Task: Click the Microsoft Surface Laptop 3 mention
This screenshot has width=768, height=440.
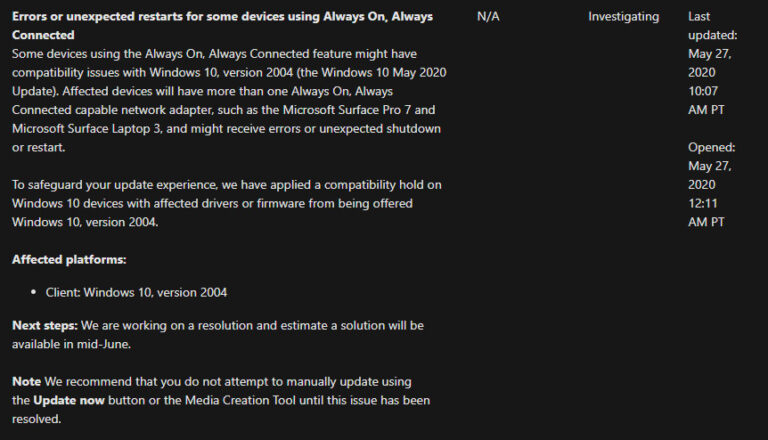Action: tap(86, 128)
